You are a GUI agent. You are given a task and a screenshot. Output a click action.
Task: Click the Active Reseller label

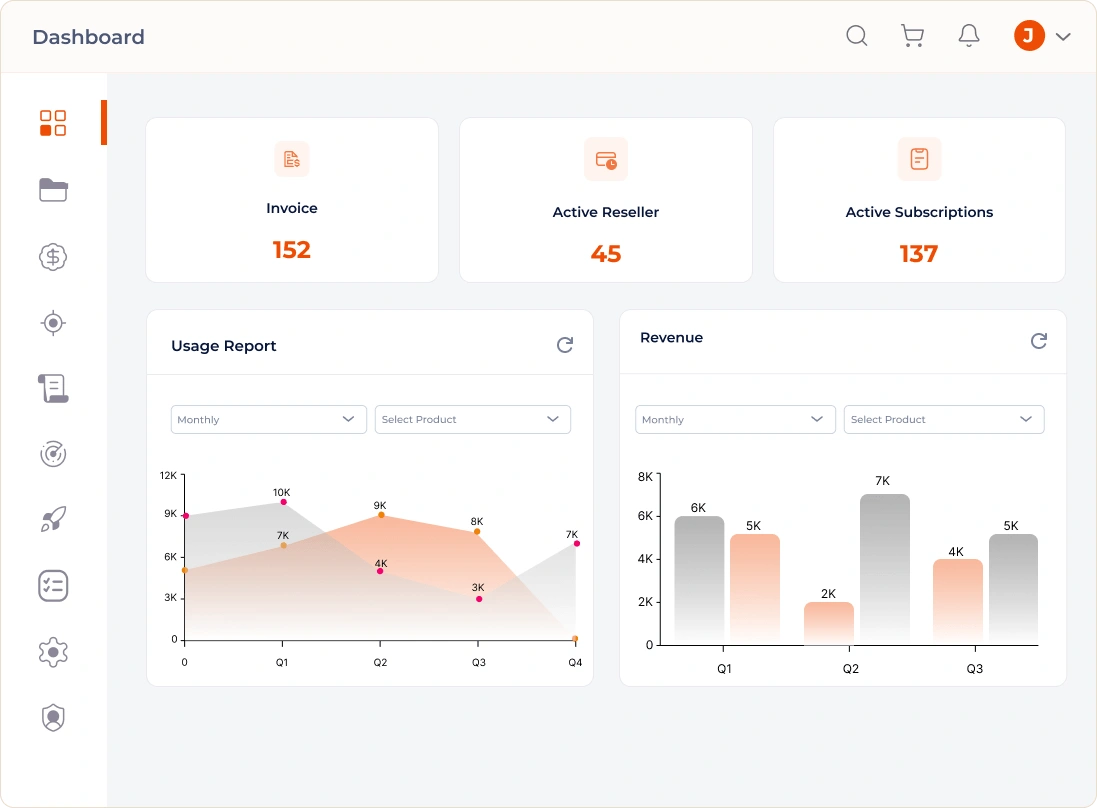606,212
